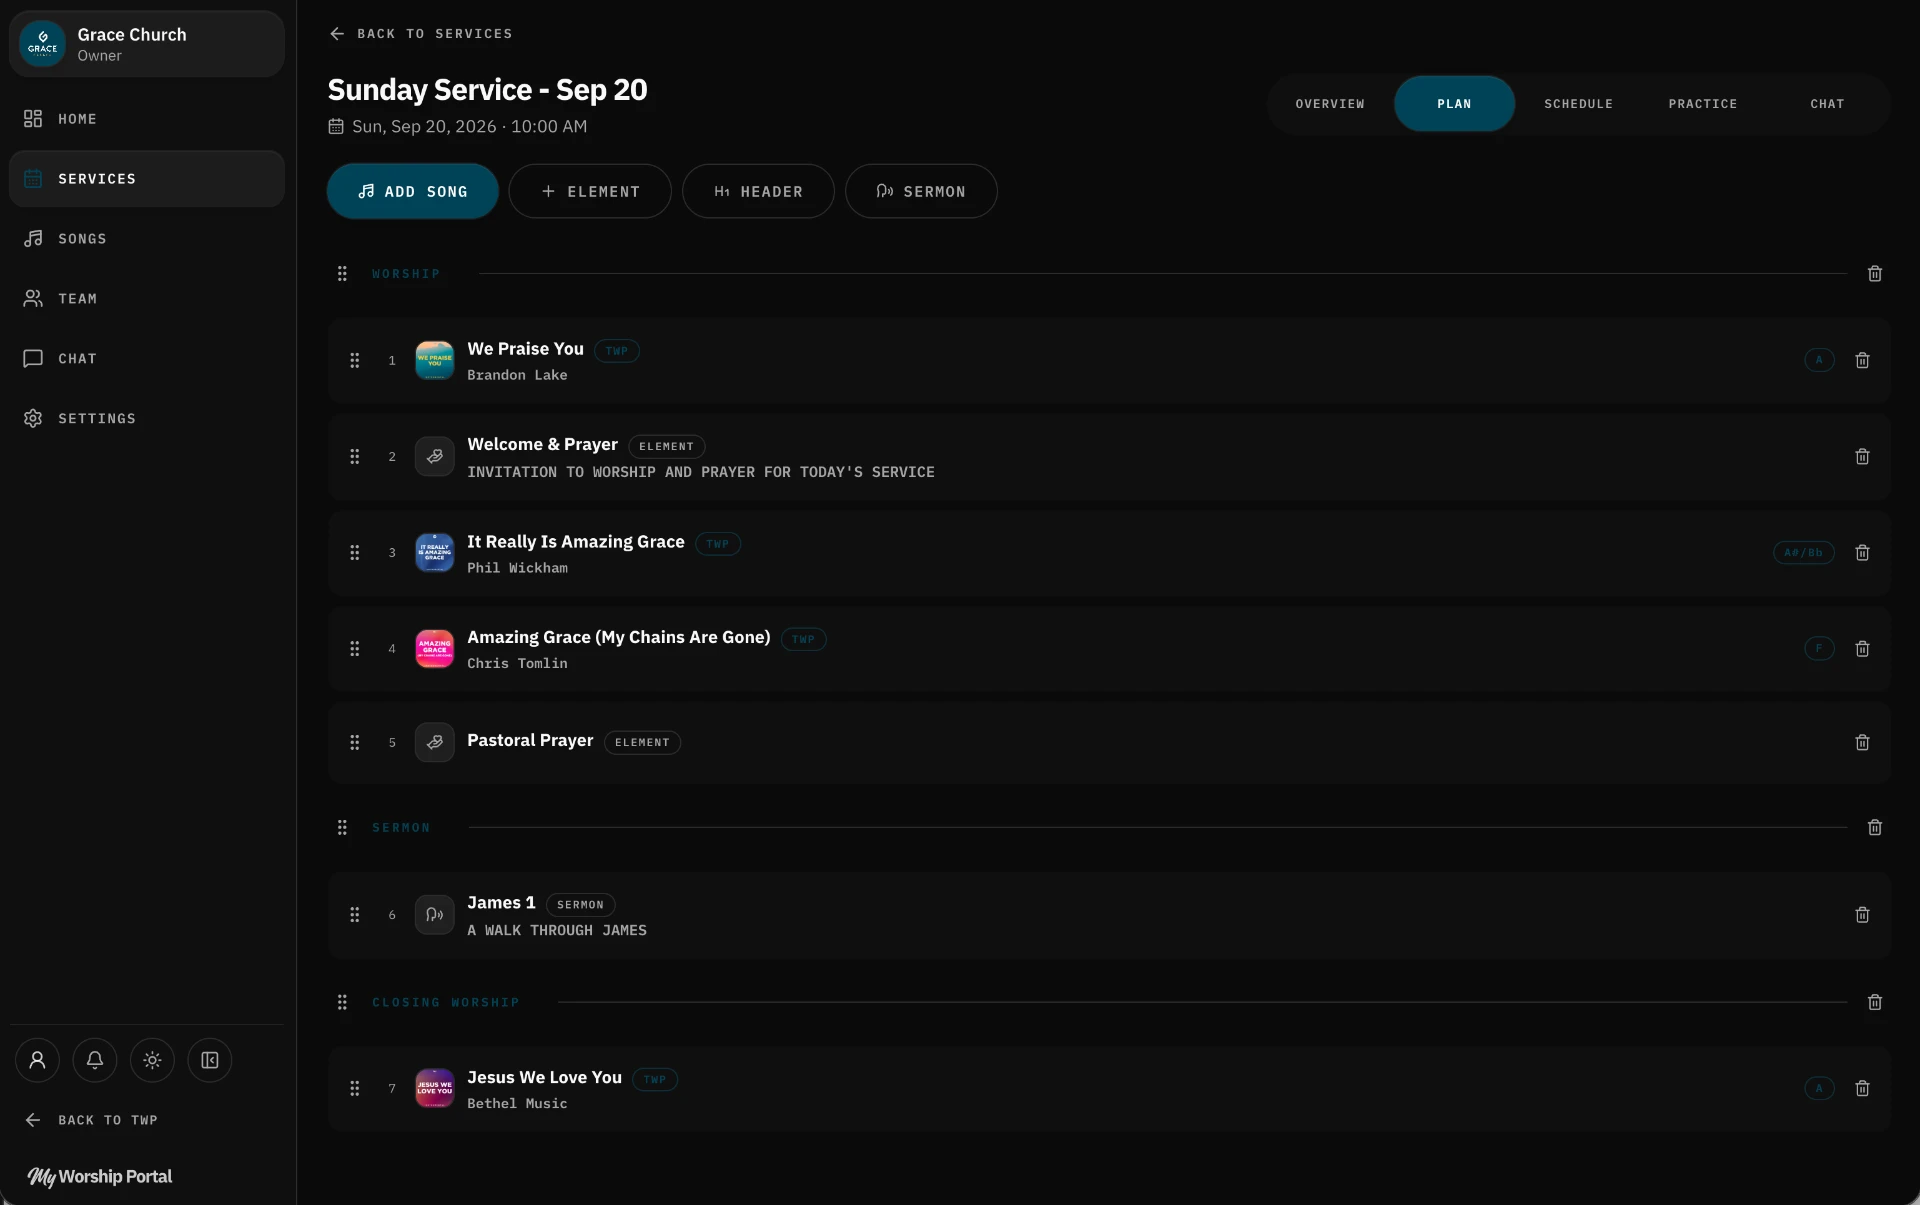
Task: Delete the Closing Worship header
Action: [x=1875, y=1002]
